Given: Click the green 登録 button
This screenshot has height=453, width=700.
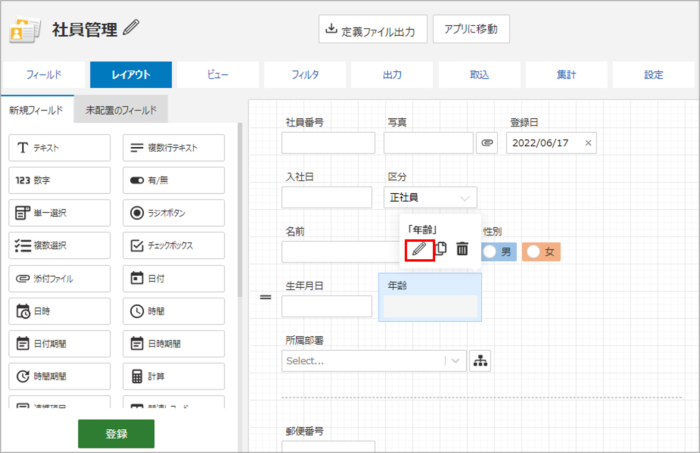Looking at the screenshot, I should [116, 433].
